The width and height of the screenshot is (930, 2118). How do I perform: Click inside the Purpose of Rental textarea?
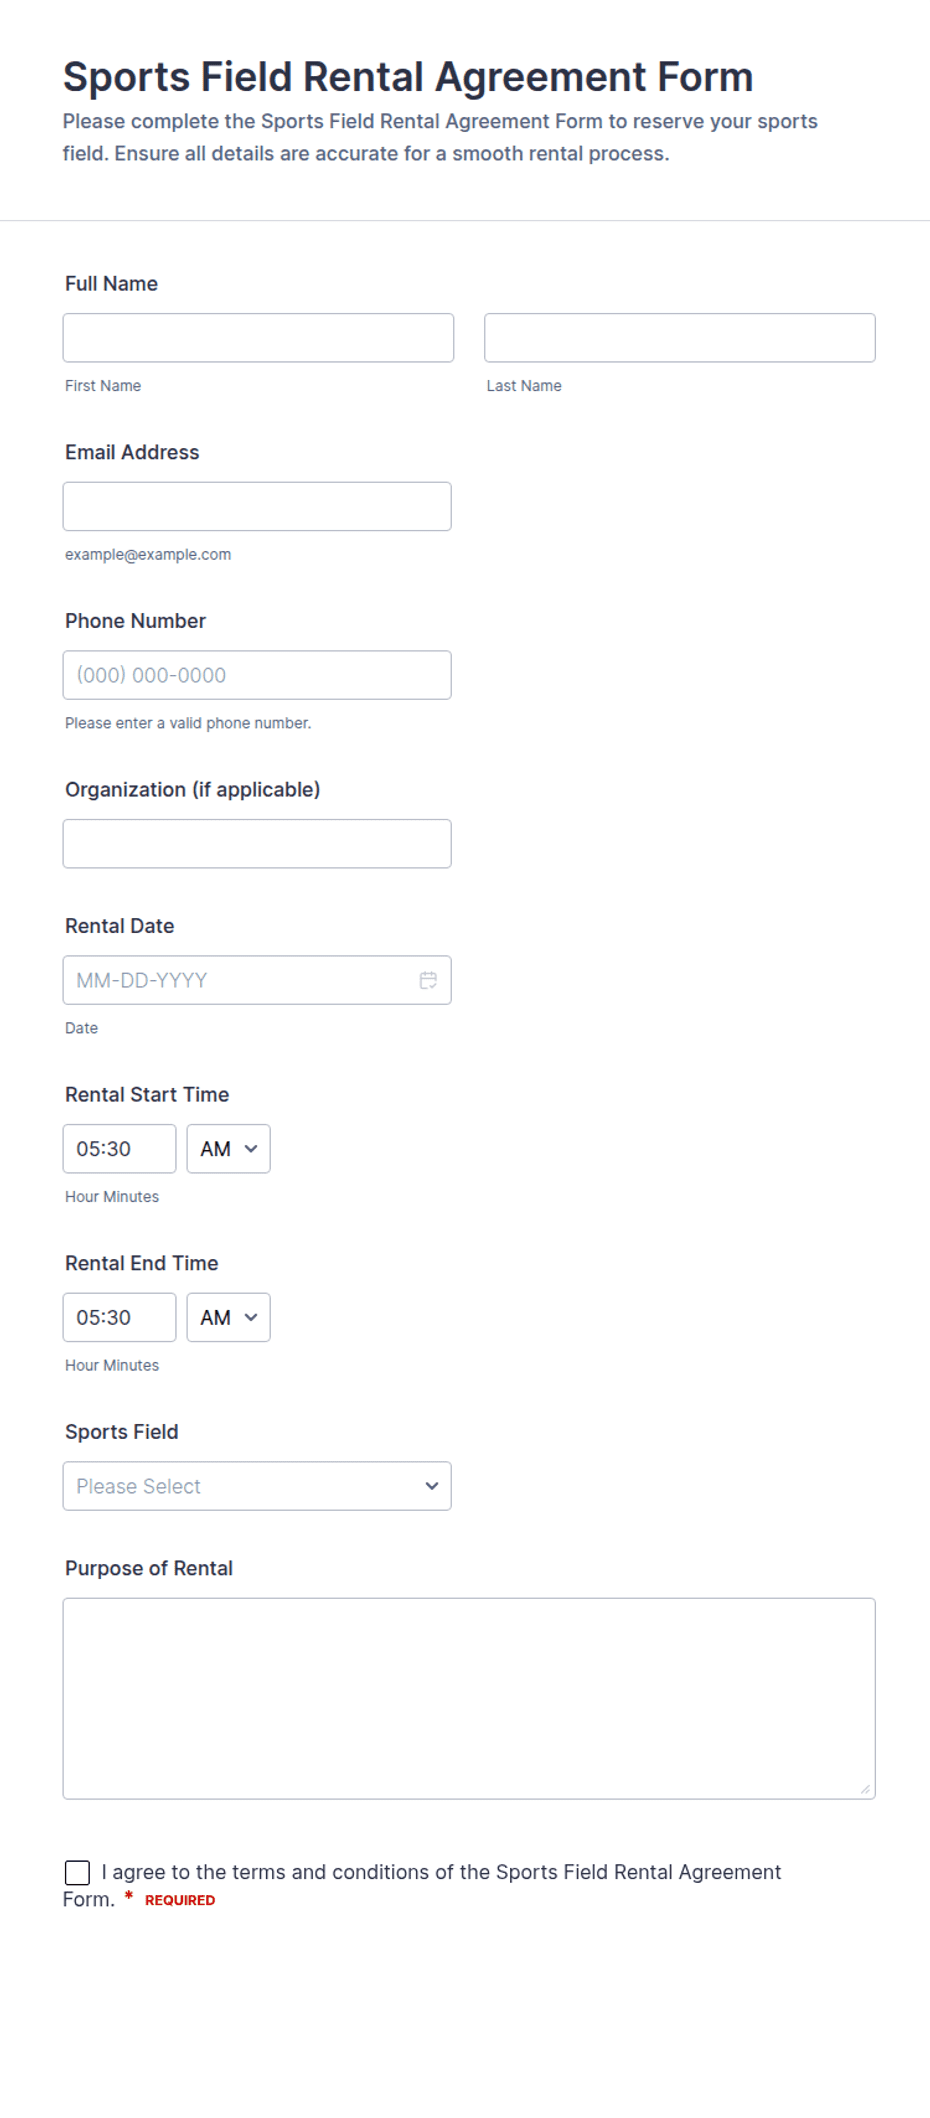coord(469,1699)
